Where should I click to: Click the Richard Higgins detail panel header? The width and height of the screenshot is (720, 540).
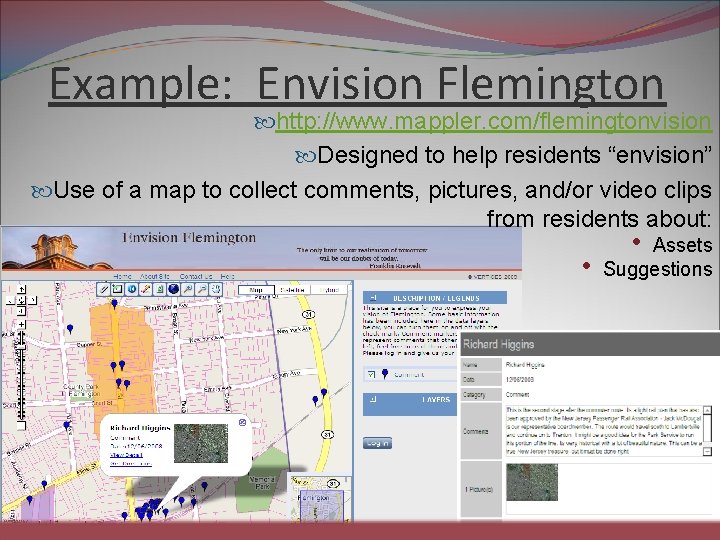point(590,344)
